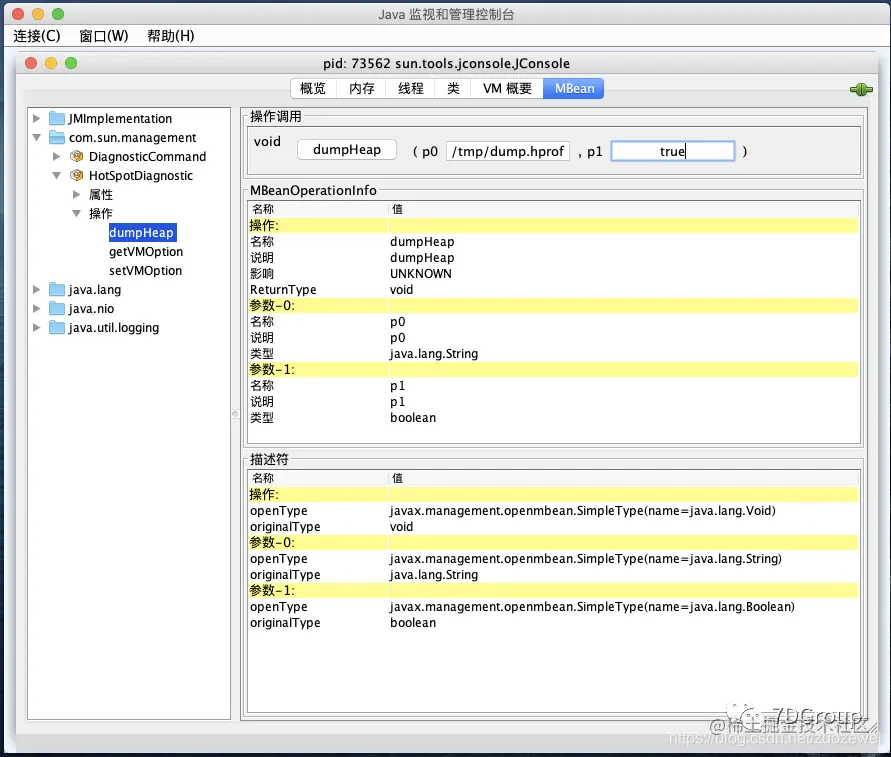
Task: Select the 属性 tree label
Action: click(101, 194)
